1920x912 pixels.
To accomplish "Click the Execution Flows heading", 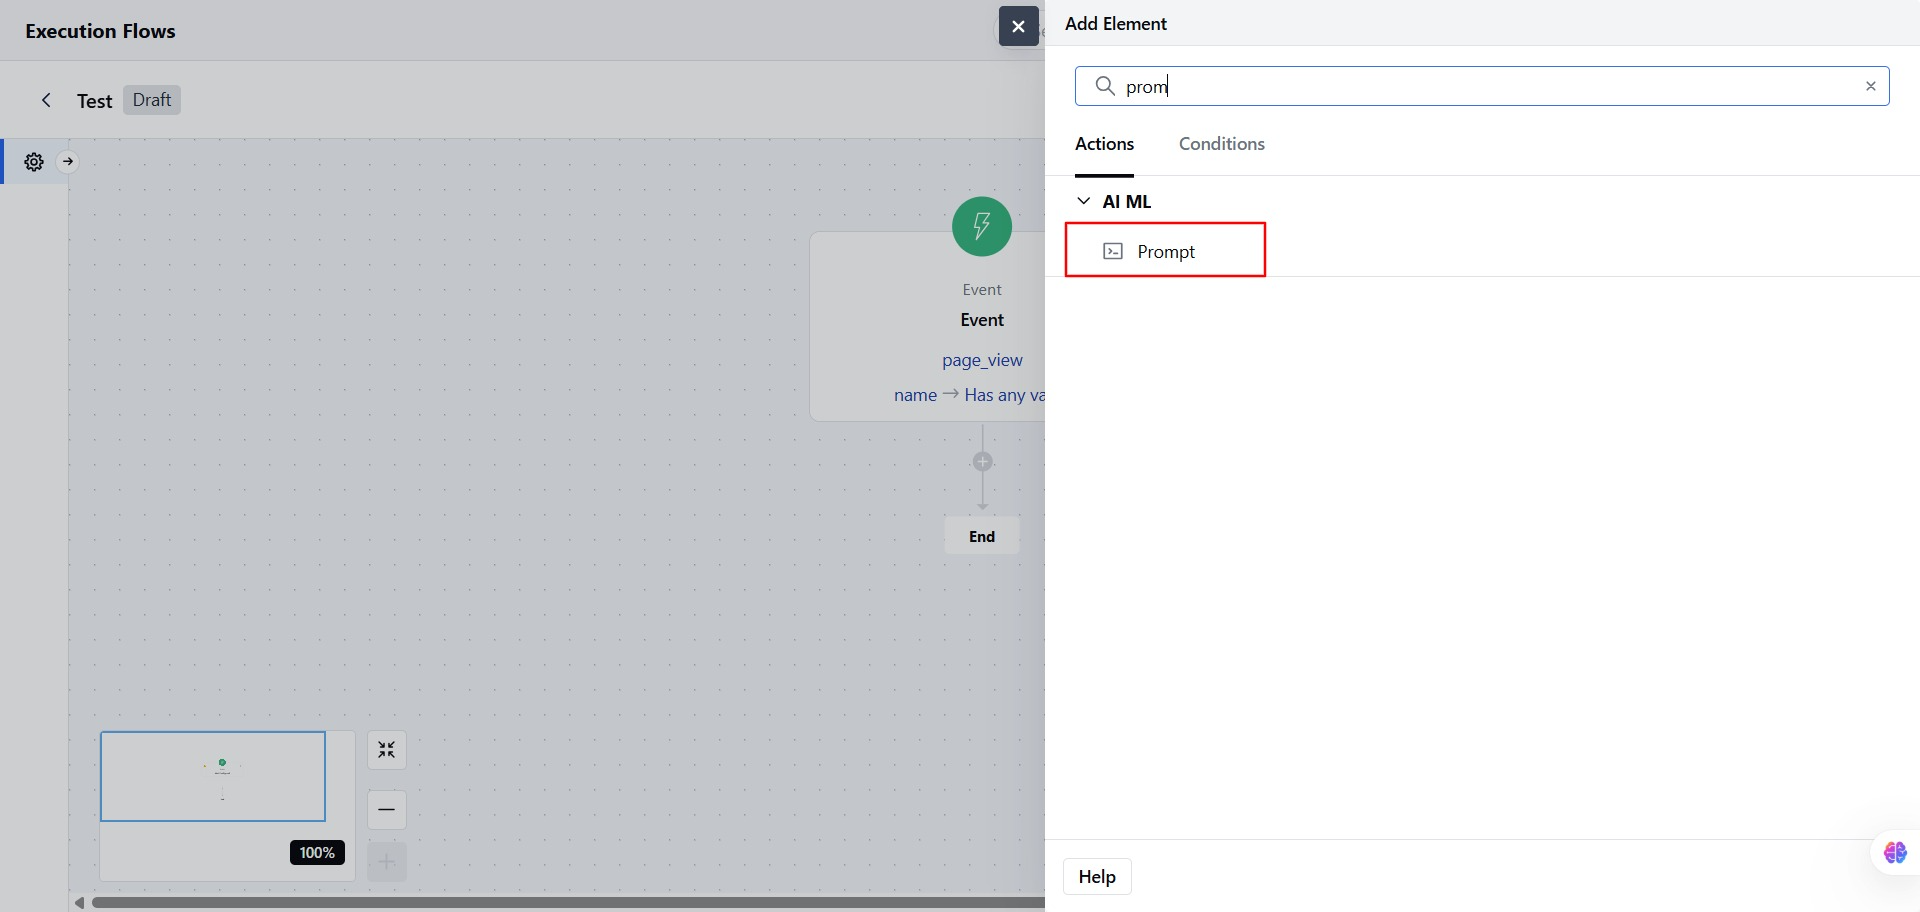I will click(100, 31).
